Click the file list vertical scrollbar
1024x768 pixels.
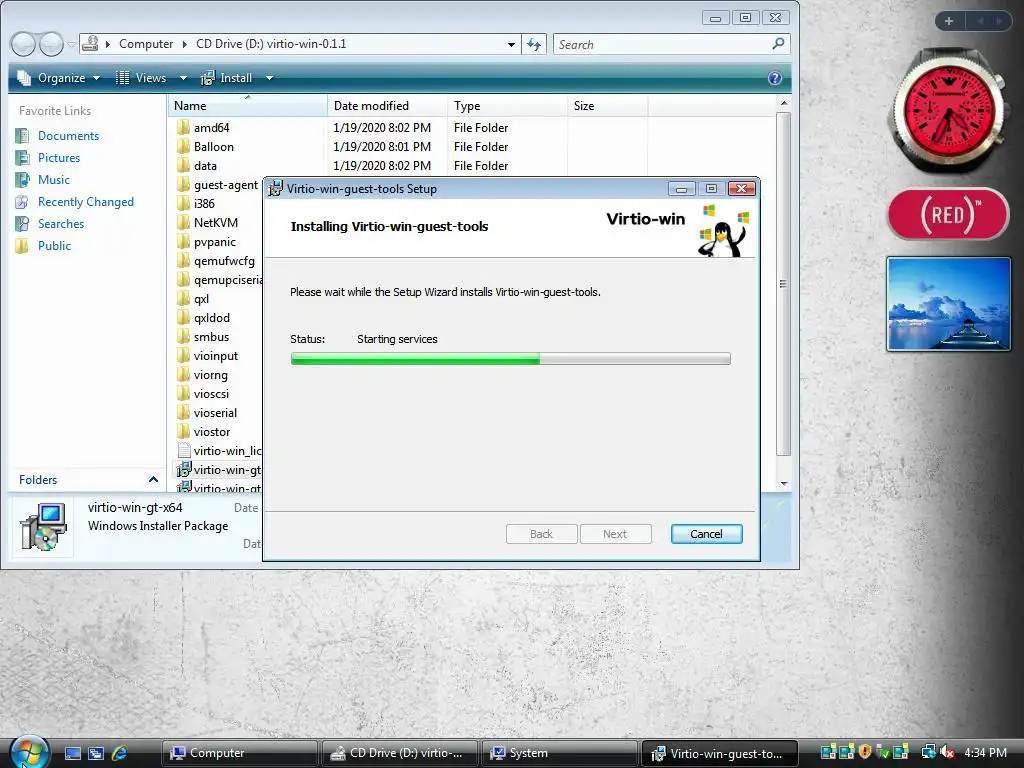tap(784, 284)
